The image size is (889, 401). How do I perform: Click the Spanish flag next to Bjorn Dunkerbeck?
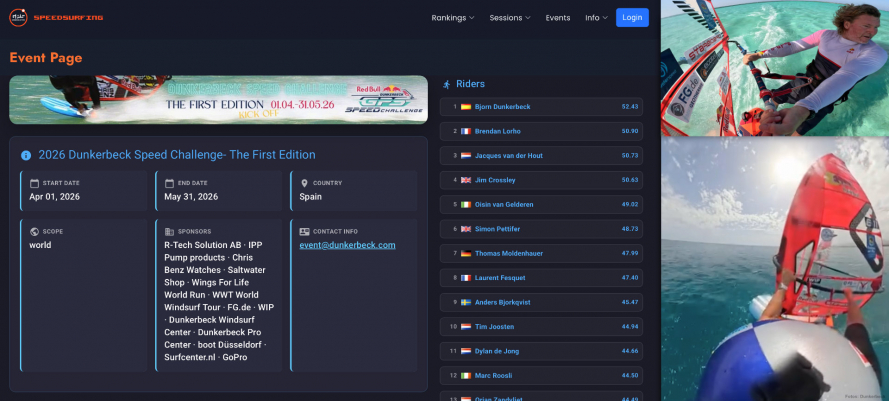[465, 106]
